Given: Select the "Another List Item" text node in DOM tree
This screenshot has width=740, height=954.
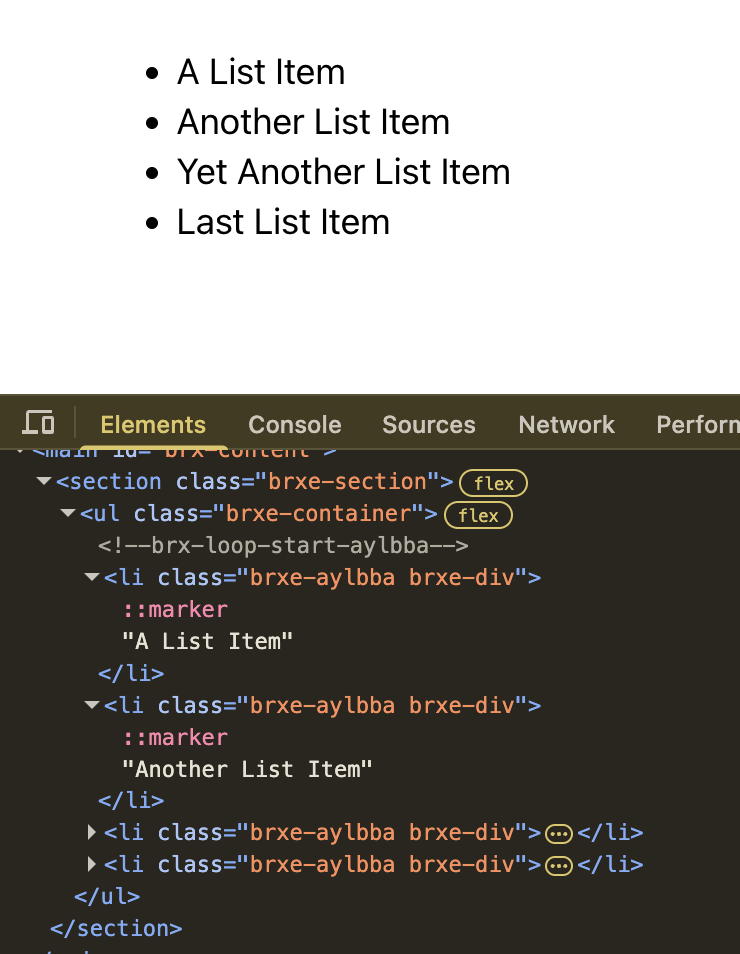Looking at the screenshot, I should 247,769.
